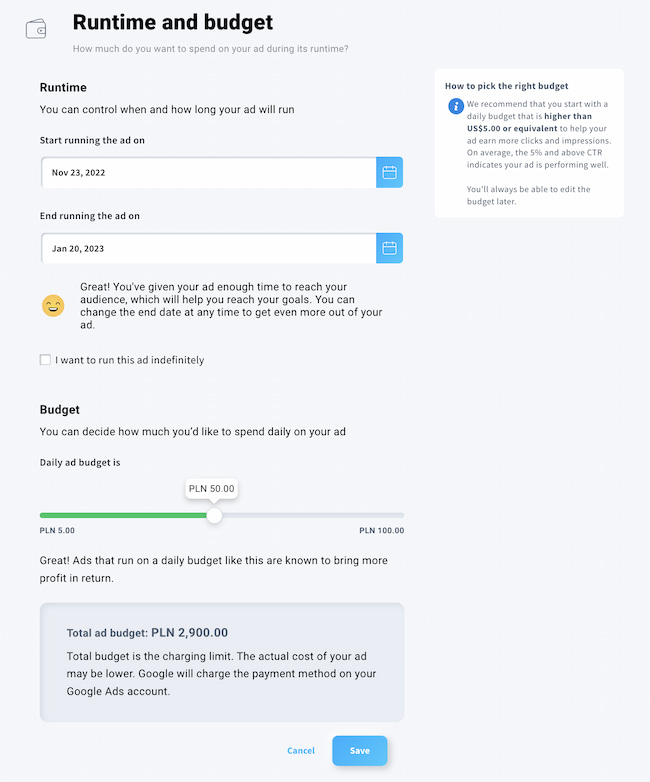Click the wallet icon beside the title

[x=36, y=29]
